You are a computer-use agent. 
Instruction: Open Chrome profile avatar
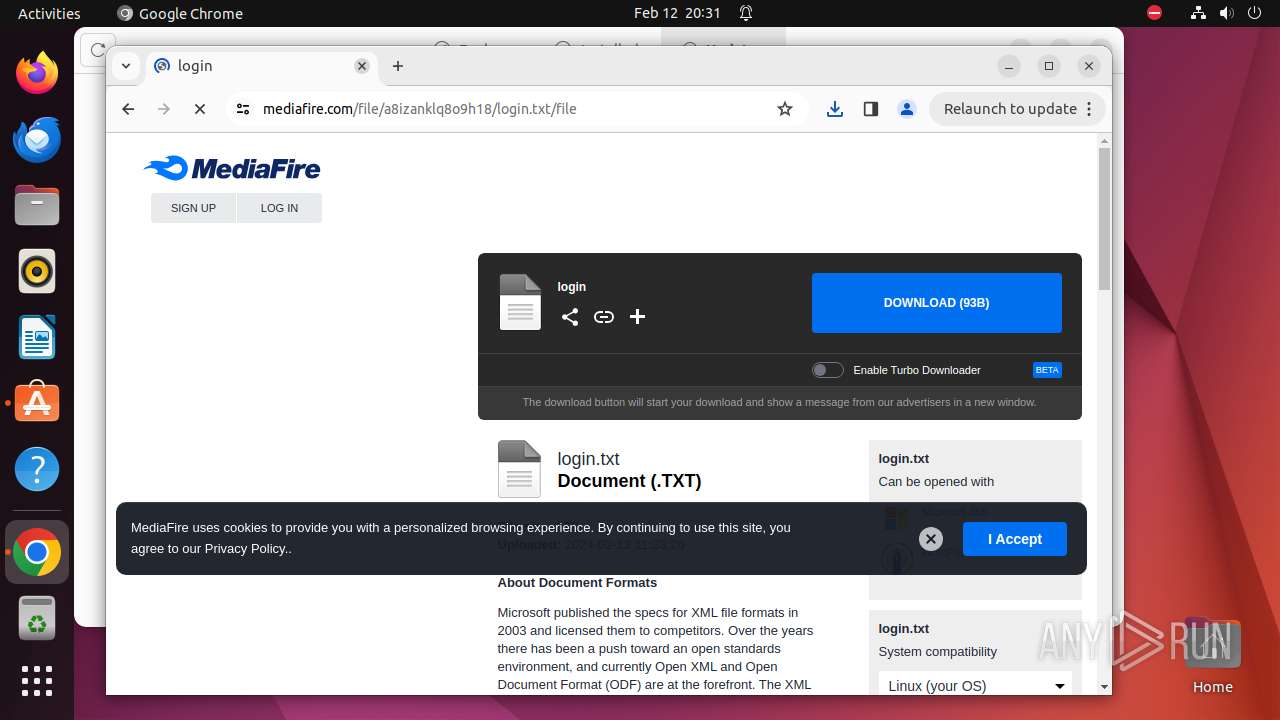tap(907, 109)
